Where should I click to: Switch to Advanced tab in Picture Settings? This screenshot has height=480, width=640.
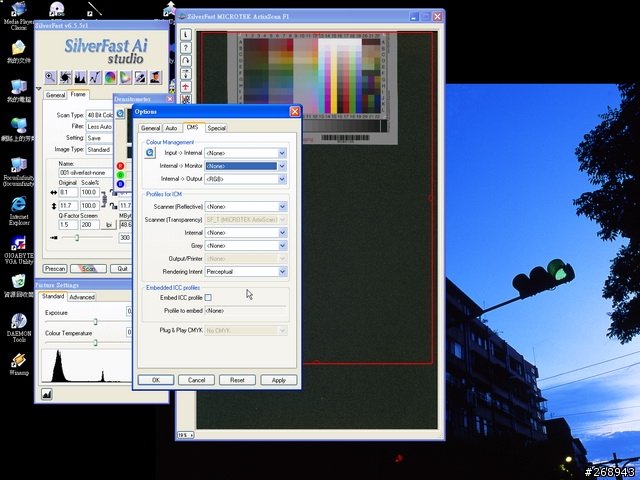82,297
